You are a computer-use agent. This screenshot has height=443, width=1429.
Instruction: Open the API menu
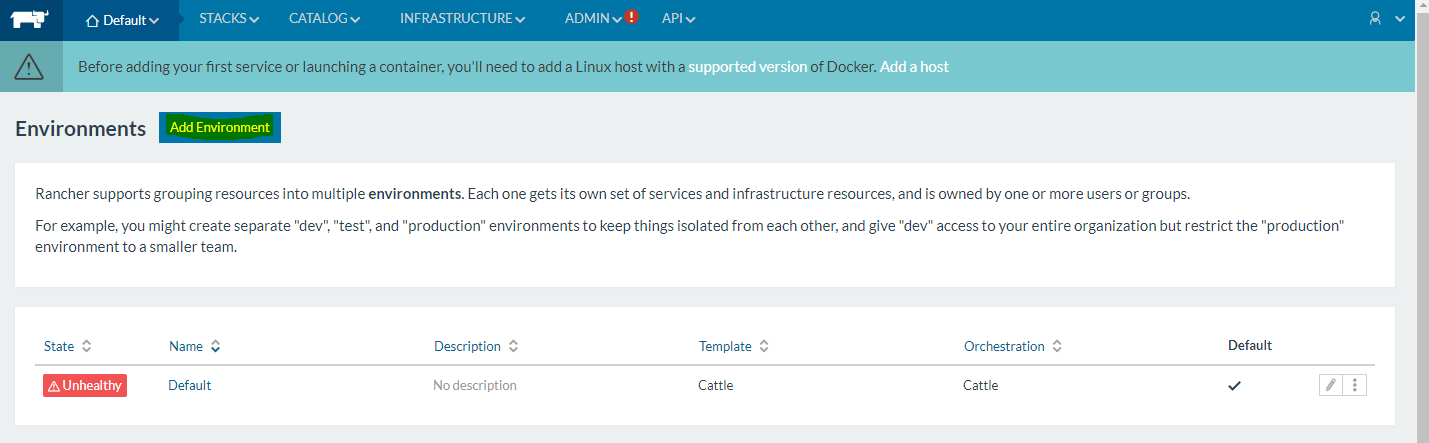(679, 19)
